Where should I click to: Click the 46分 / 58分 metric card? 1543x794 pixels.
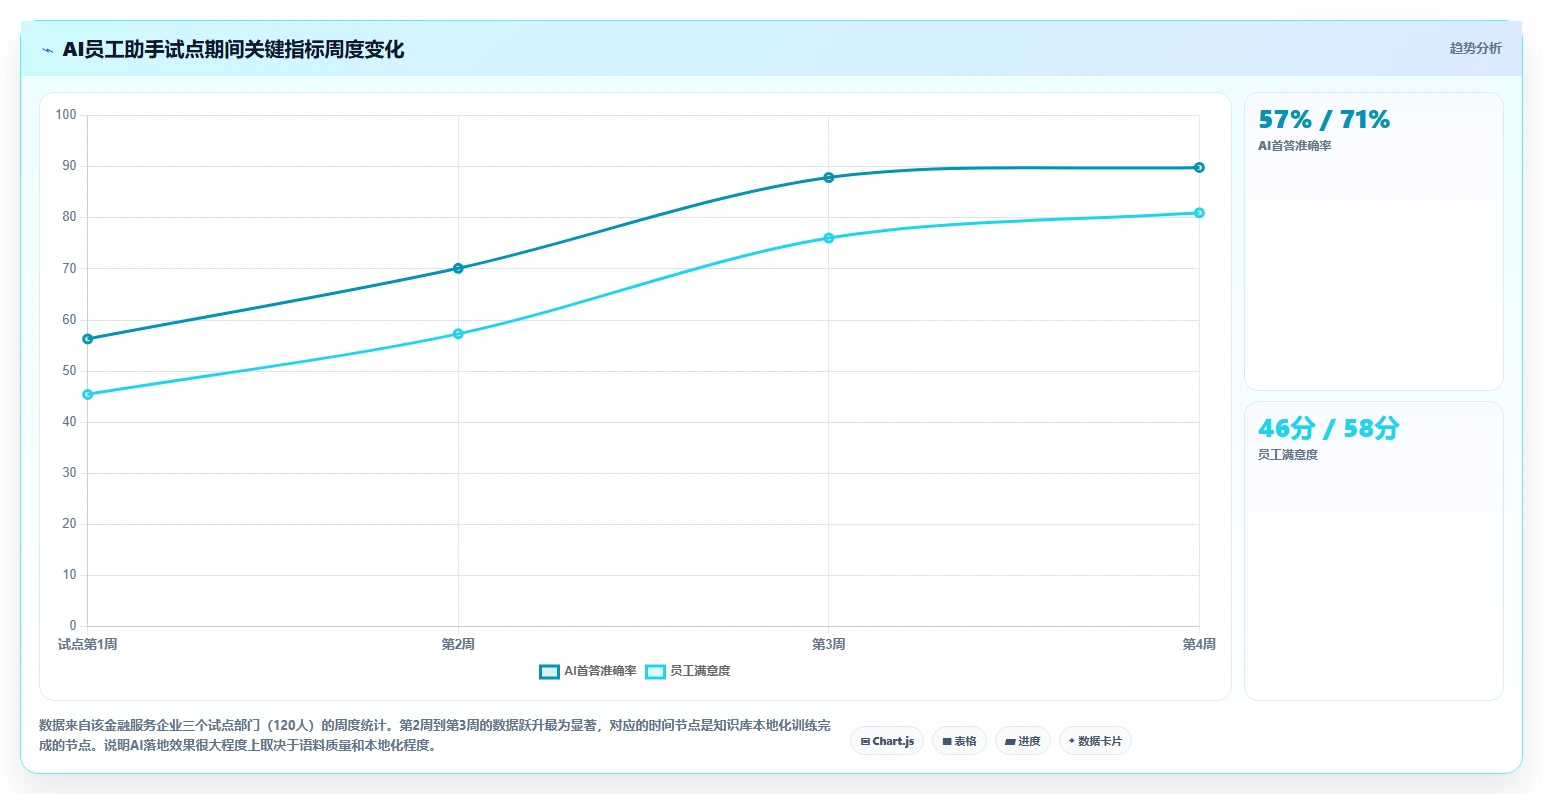1373,551
